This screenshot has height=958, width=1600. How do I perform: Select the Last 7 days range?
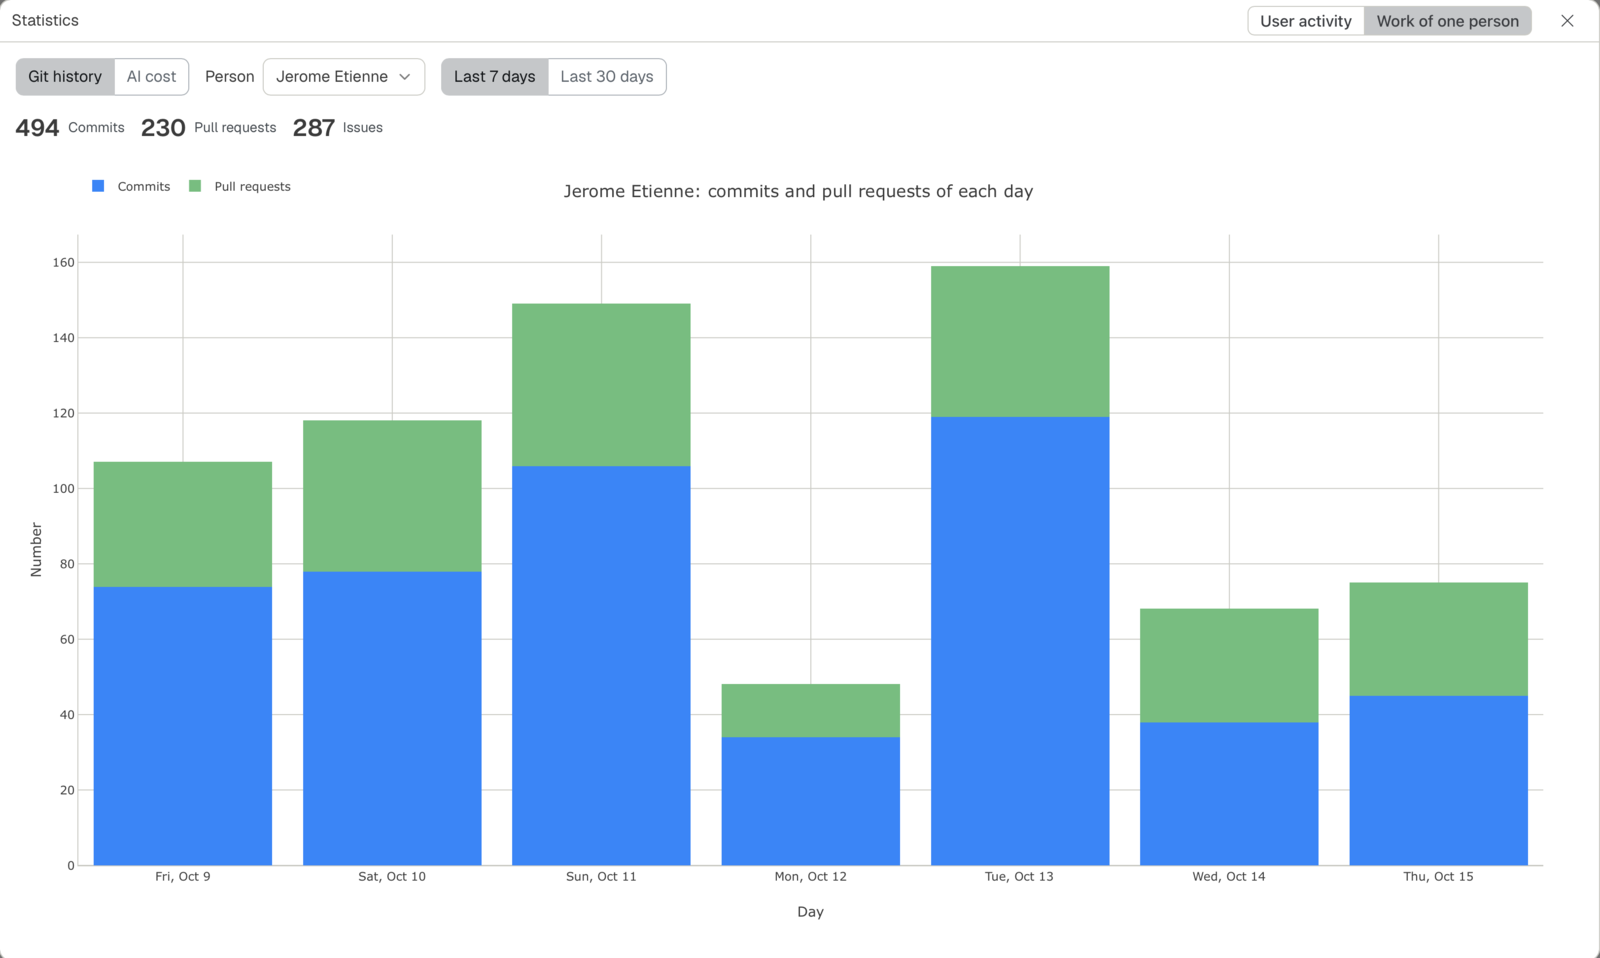494,77
